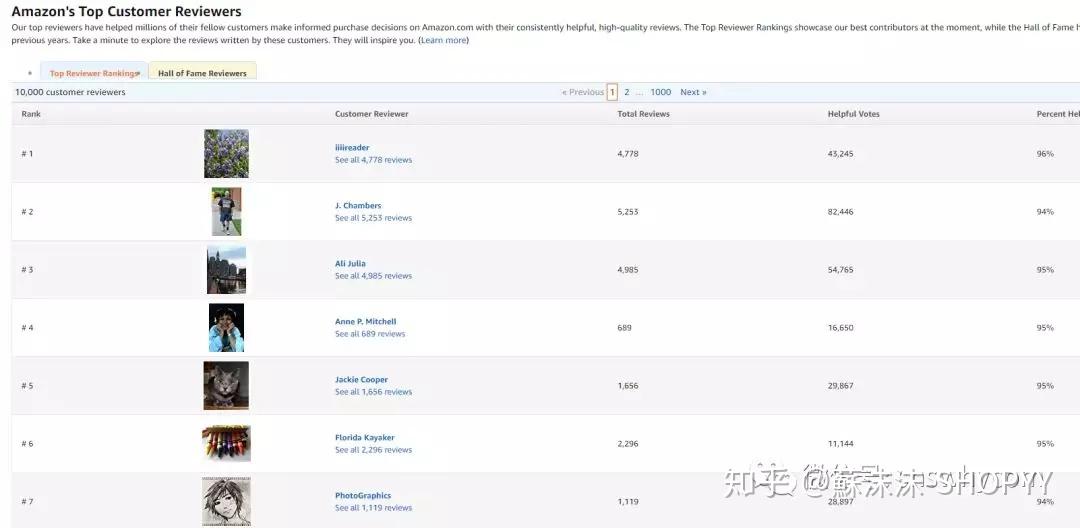Switch to Hall of Fame Reviewers tab
Viewport: 1080px width, 528px height.
pyautogui.click(x=202, y=73)
